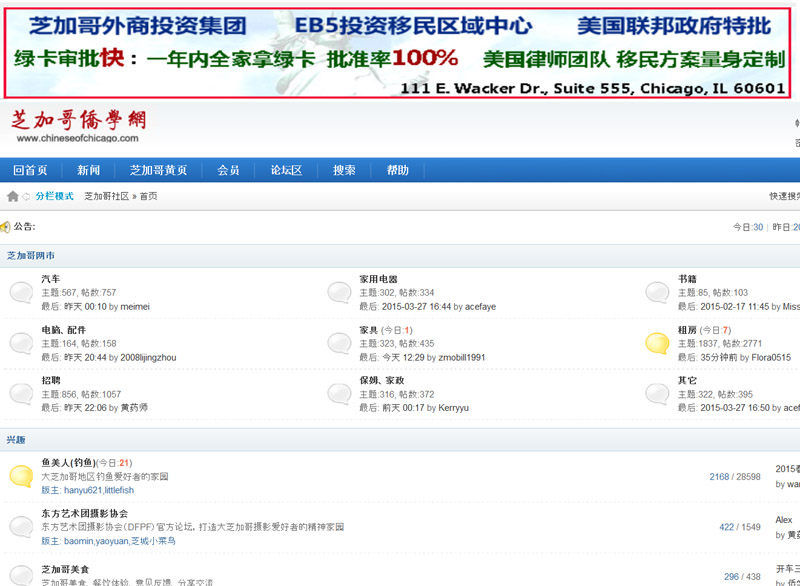Click the EB5 immigration banner ad
This screenshot has height=586, width=800.
[400, 50]
